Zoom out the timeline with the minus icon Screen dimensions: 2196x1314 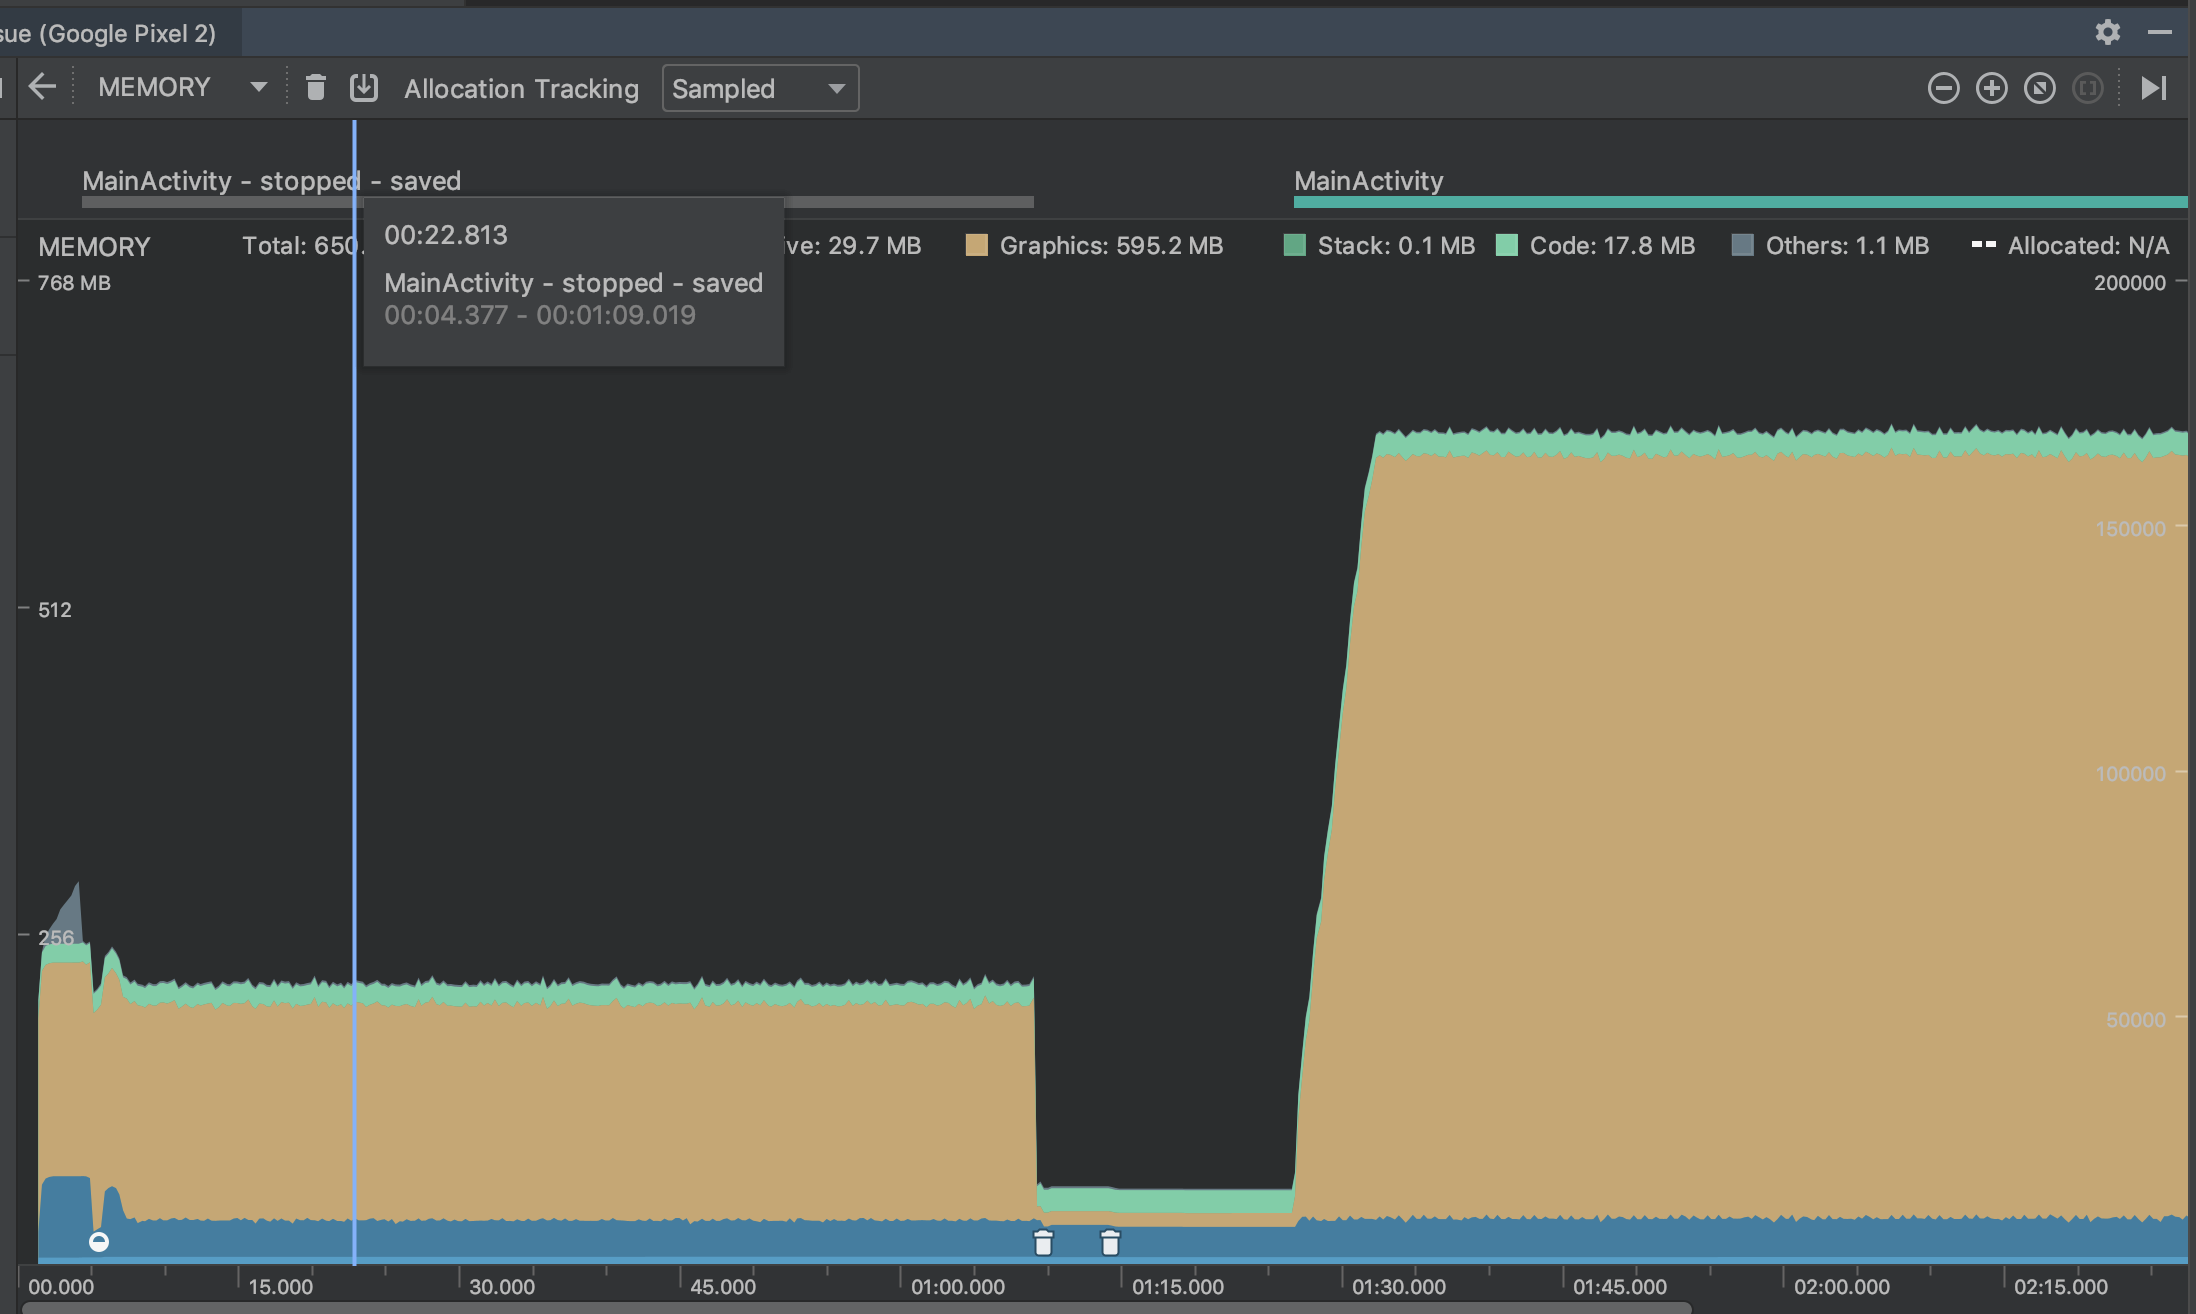point(1943,88)
